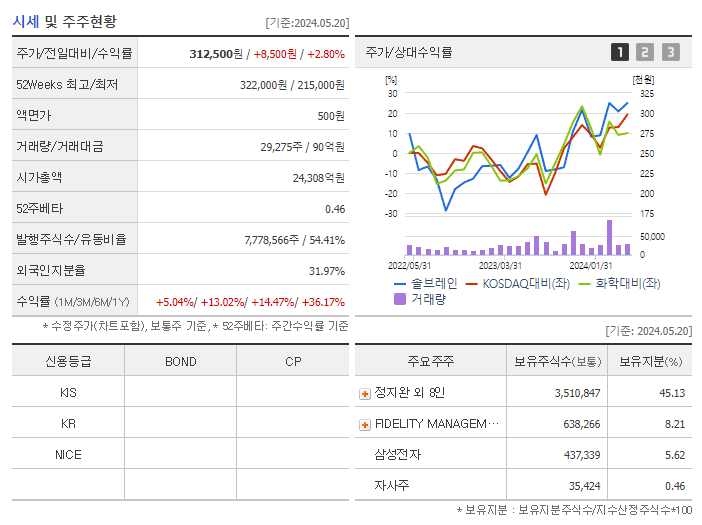
Task: Click the +2.80% return value
Action: coord(326,54)
